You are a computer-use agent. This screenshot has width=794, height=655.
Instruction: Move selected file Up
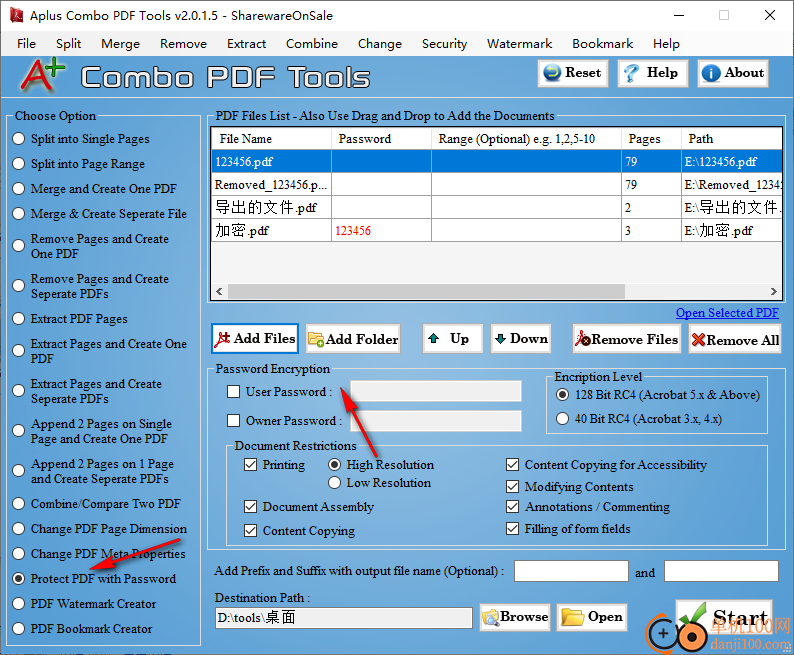point(453,339)
